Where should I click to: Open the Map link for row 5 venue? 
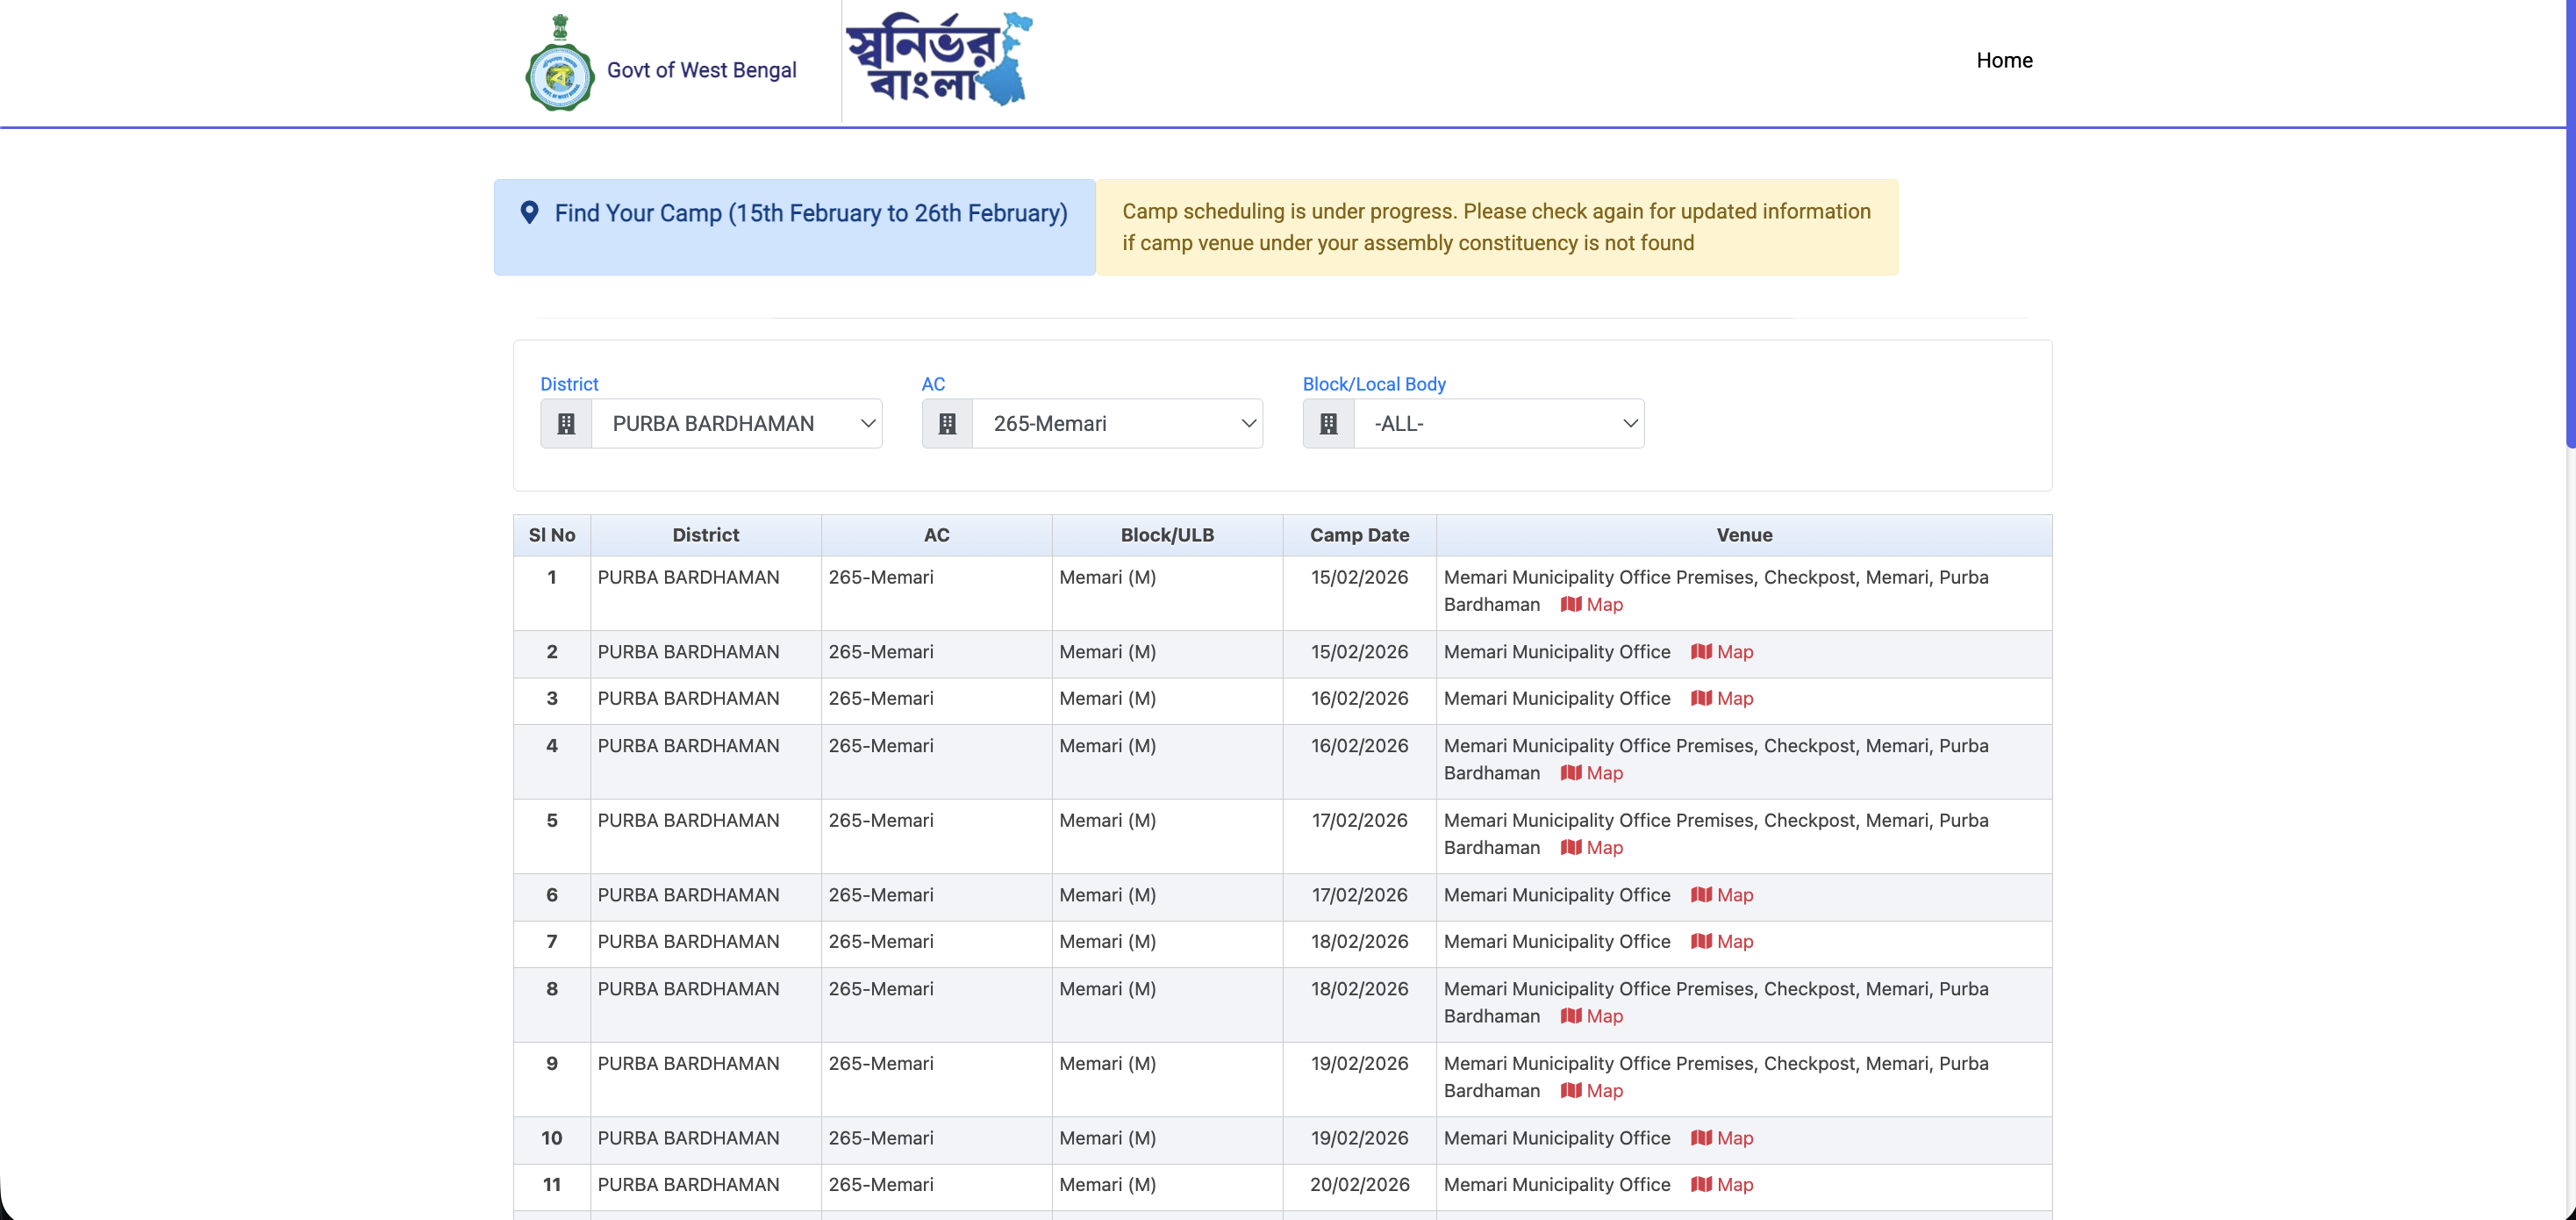pyautogui.click(x=1604, y=848)
